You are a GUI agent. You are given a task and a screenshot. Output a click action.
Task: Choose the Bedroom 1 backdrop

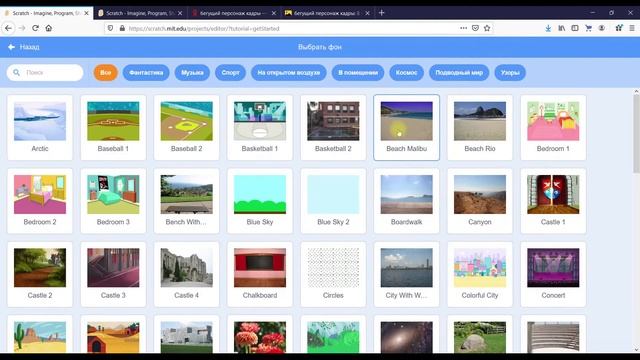(553, 127)
